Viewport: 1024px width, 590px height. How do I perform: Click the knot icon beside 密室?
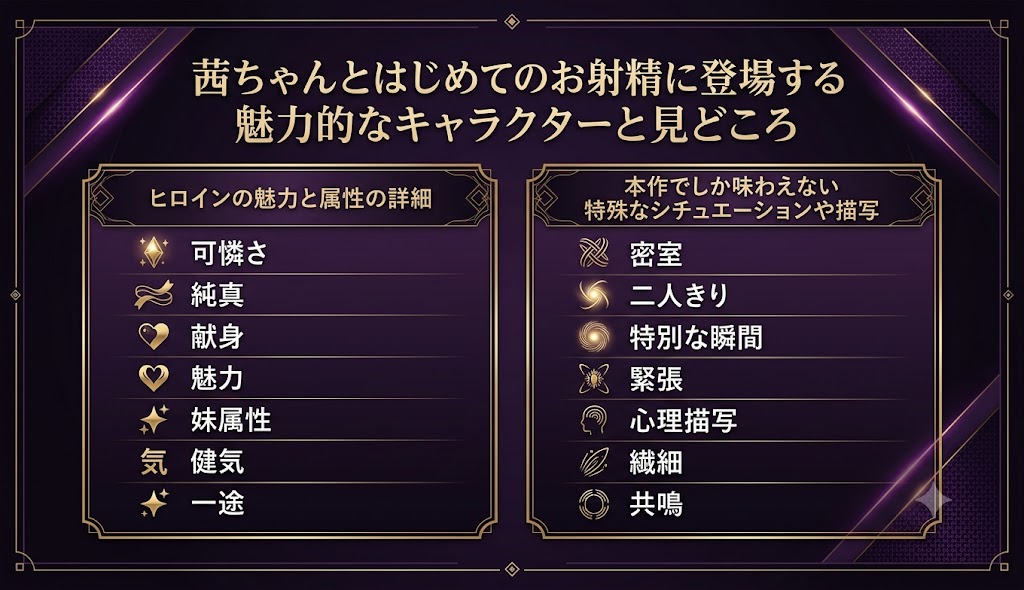pyautogui.click(x=594, y=253)
